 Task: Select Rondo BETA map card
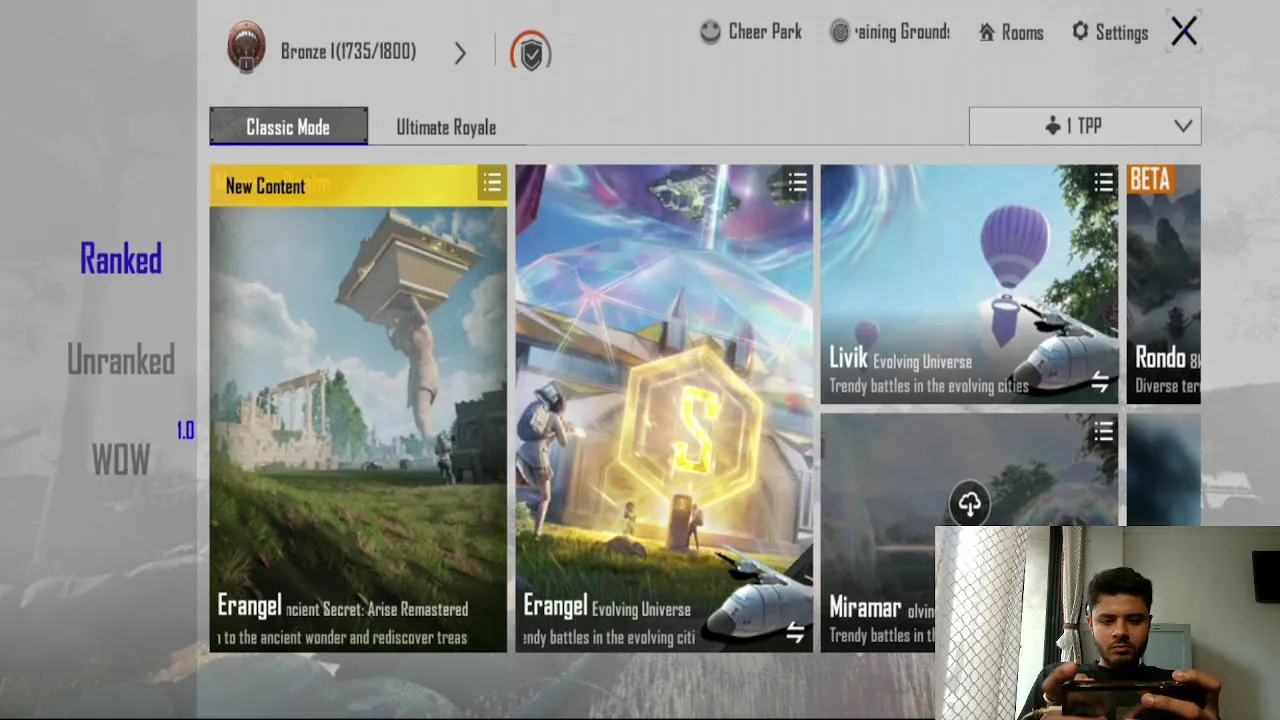pyautogui.click(x=1164, y=284)
